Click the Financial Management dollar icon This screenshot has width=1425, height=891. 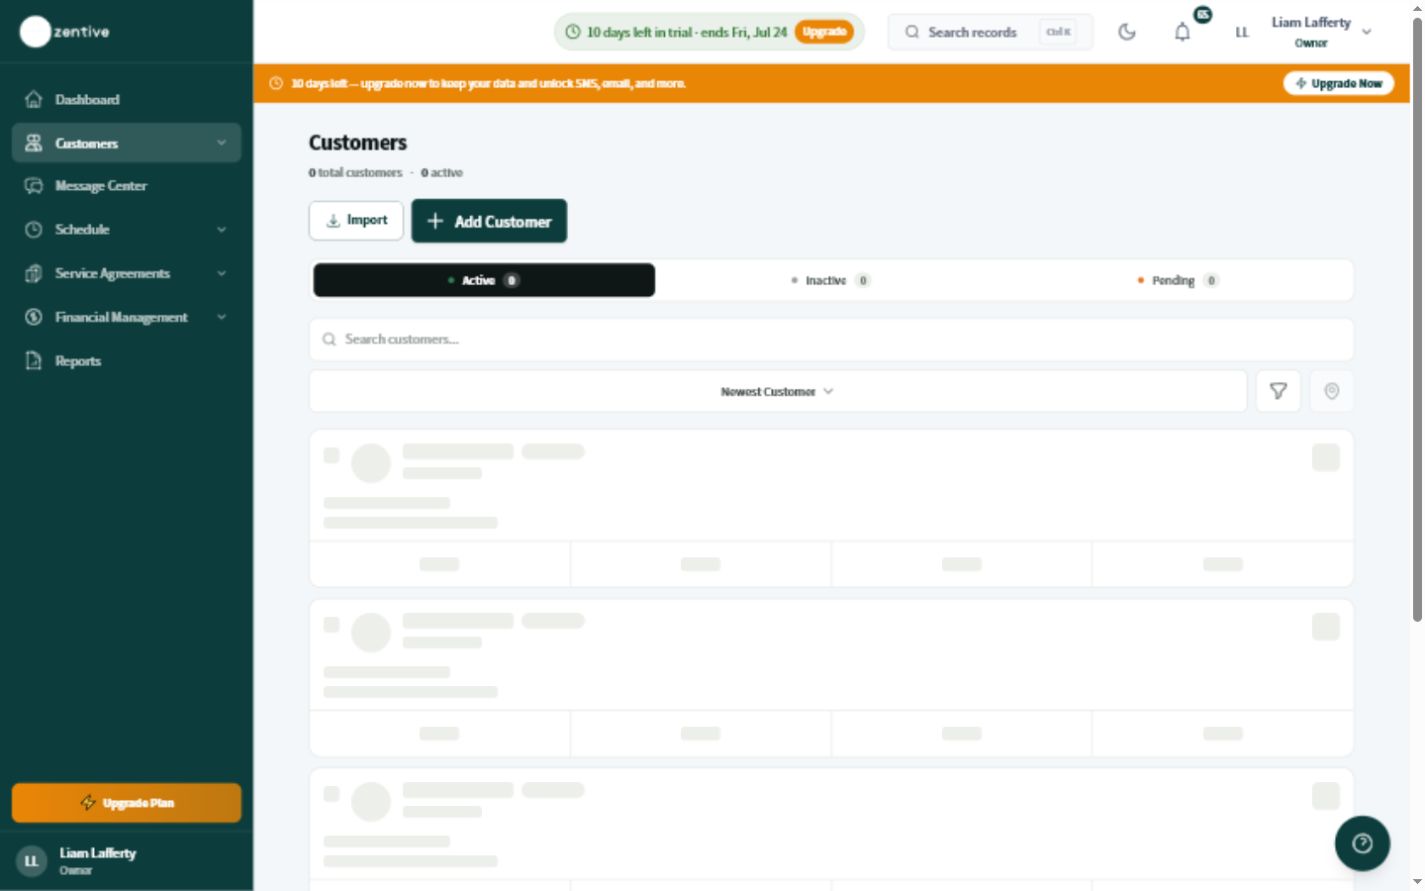coord(34,317)
